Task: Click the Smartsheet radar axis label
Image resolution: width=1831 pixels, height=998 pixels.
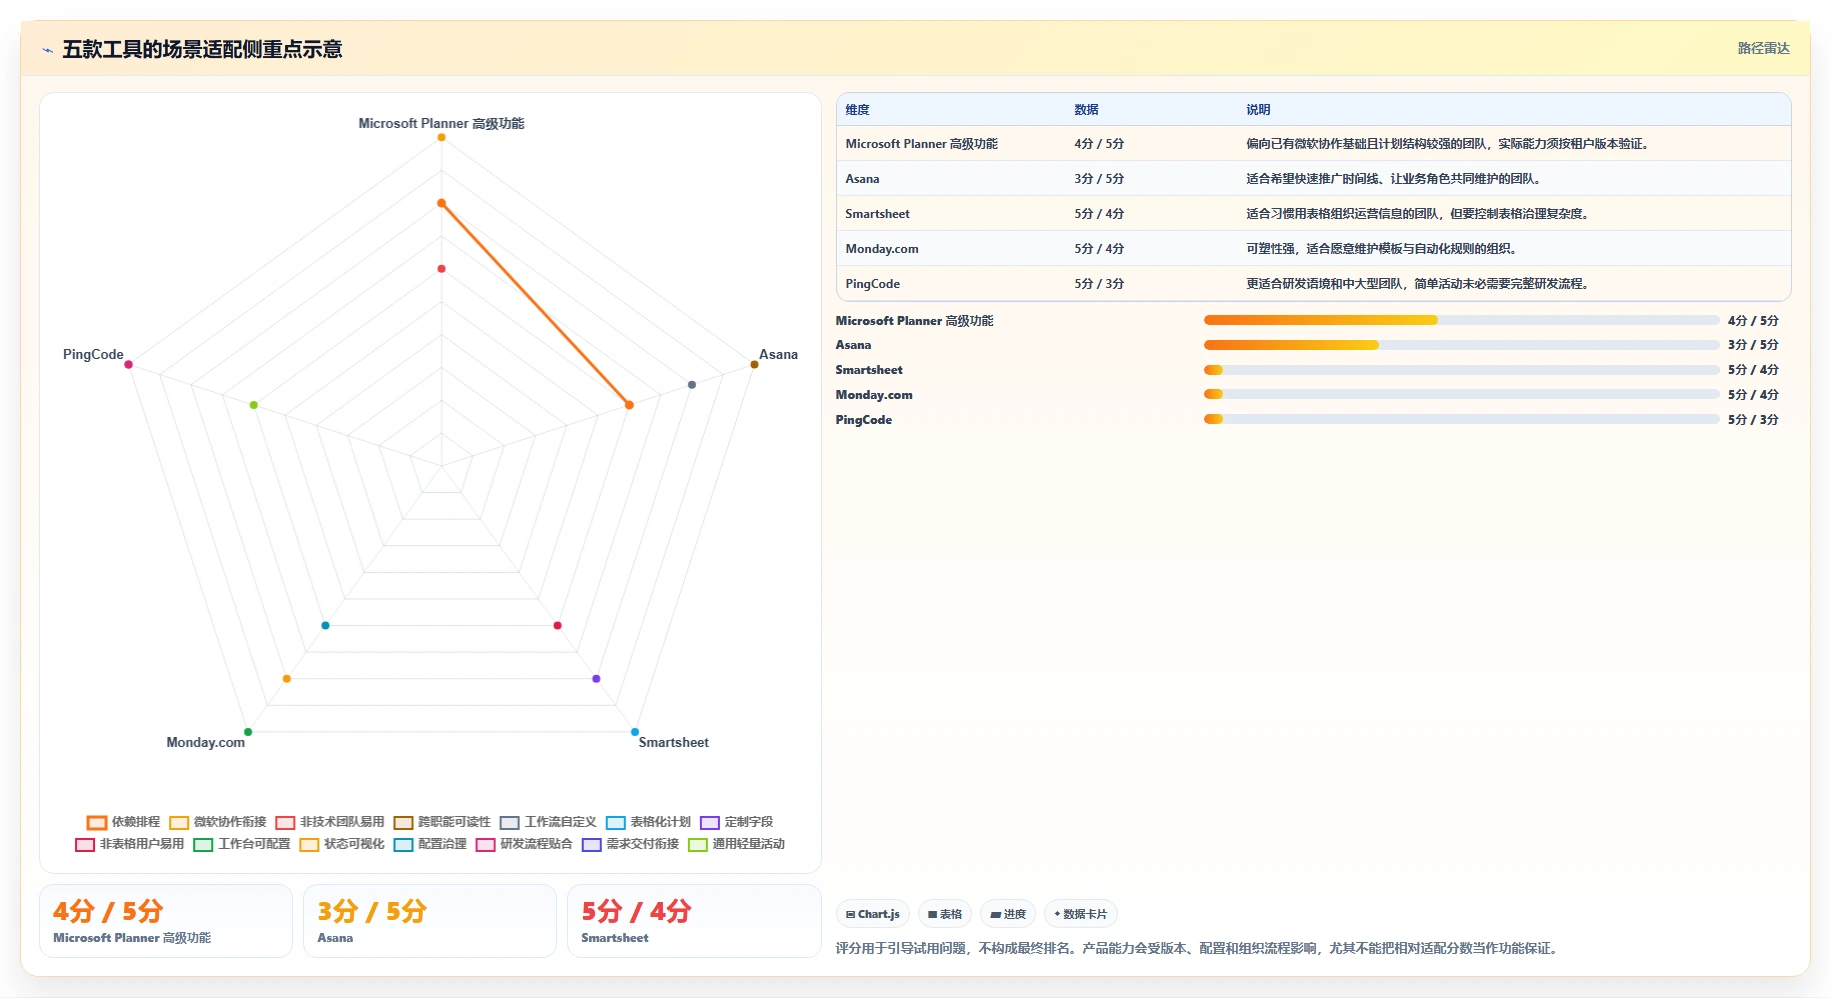Action: tap(673, 743)
